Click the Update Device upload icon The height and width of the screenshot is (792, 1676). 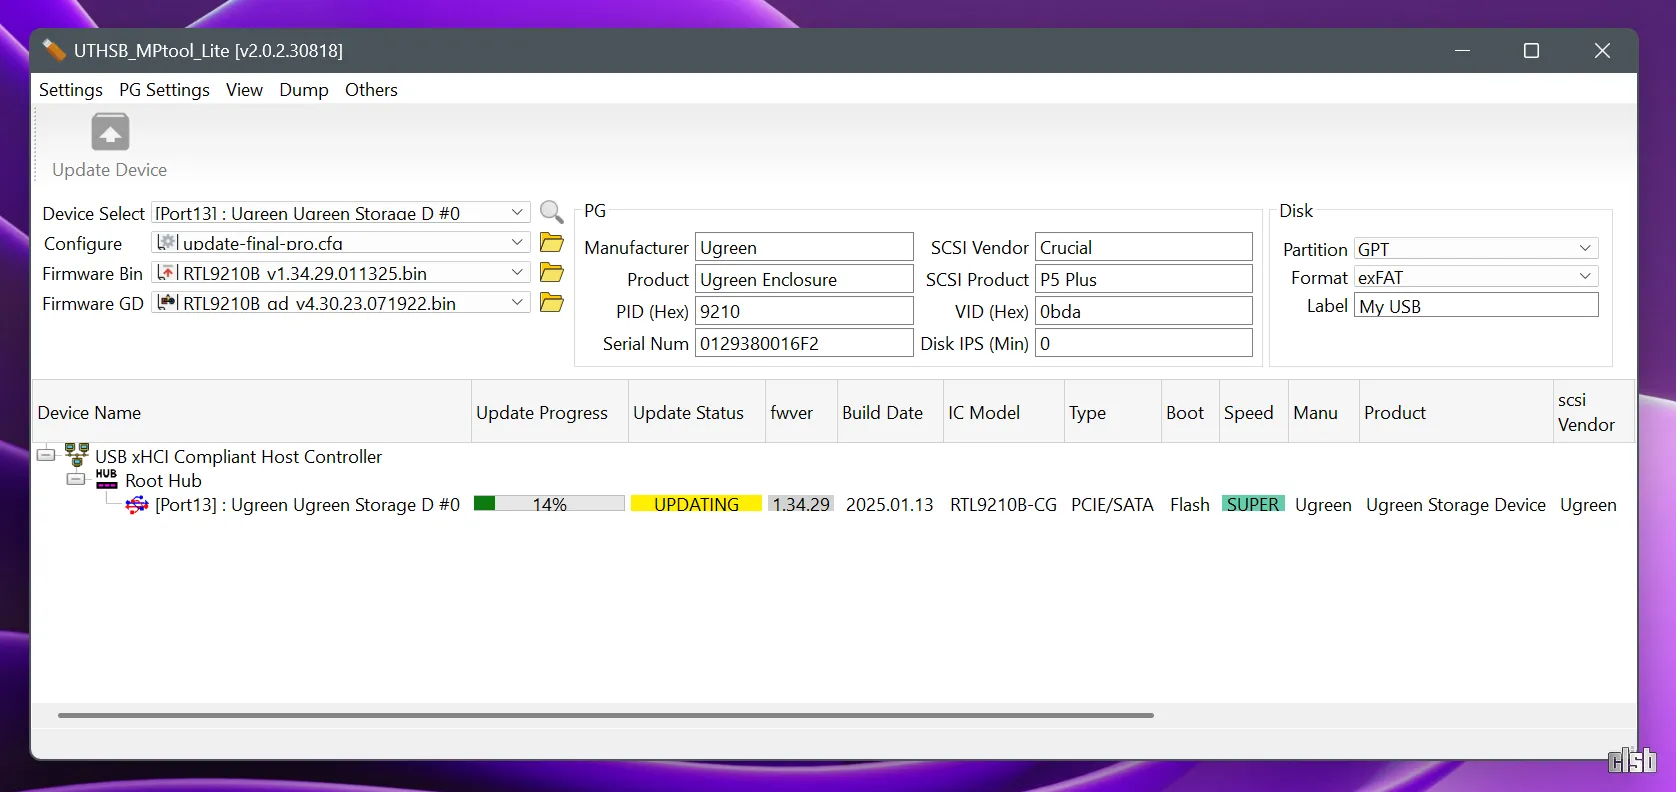[110, 133]
